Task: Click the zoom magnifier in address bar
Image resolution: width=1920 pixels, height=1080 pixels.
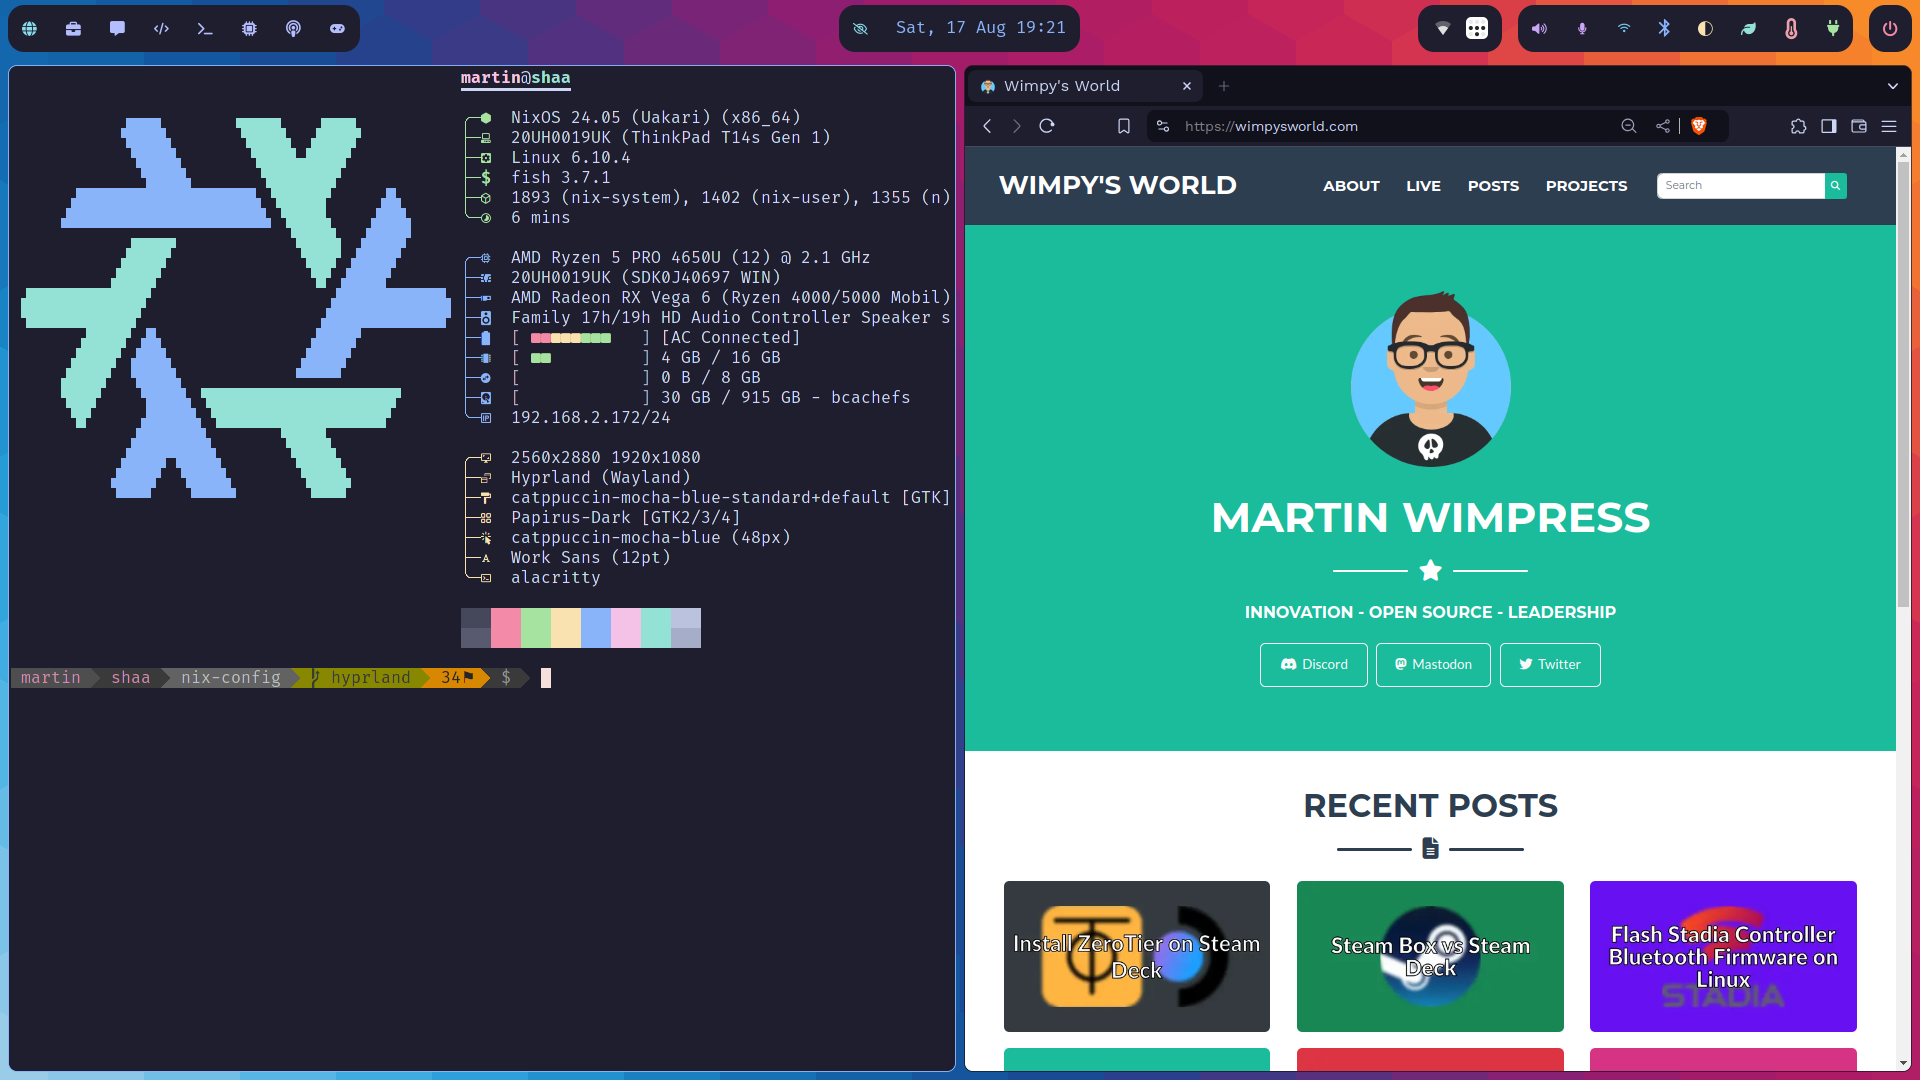Action: 1629,126
